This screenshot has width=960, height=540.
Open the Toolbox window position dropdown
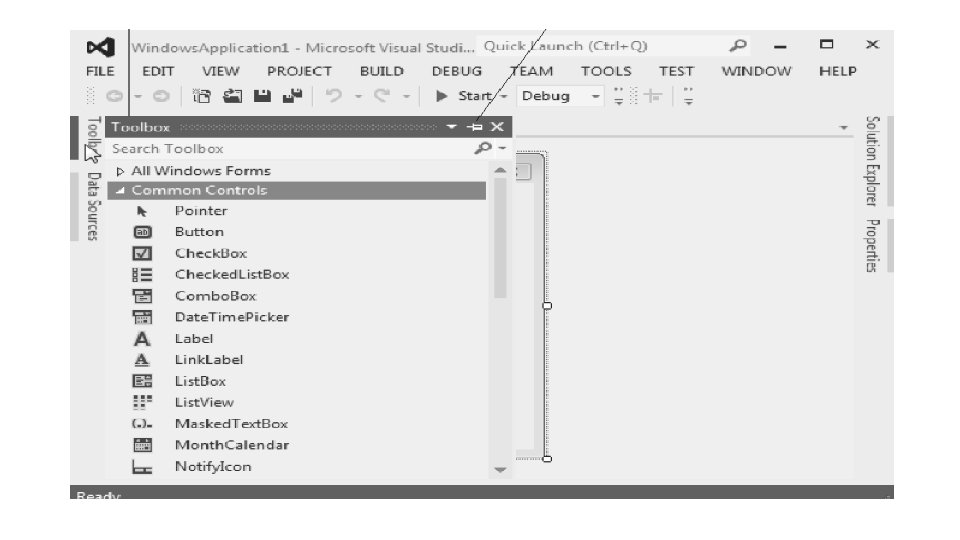pyautogui.click(x=451, y=127)
